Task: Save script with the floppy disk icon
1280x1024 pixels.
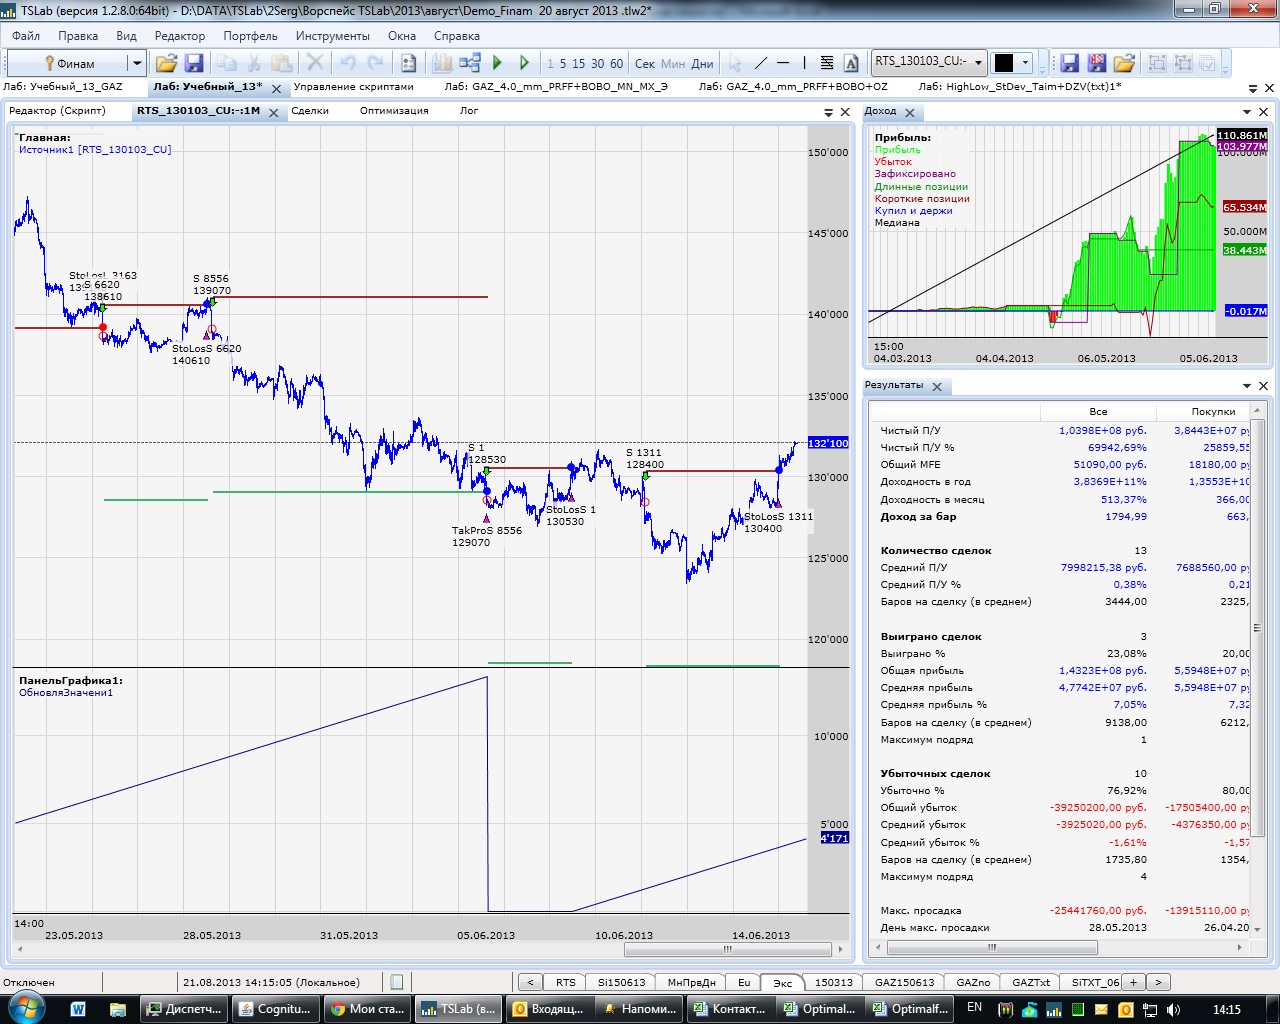Action: [x=194, y=63]
